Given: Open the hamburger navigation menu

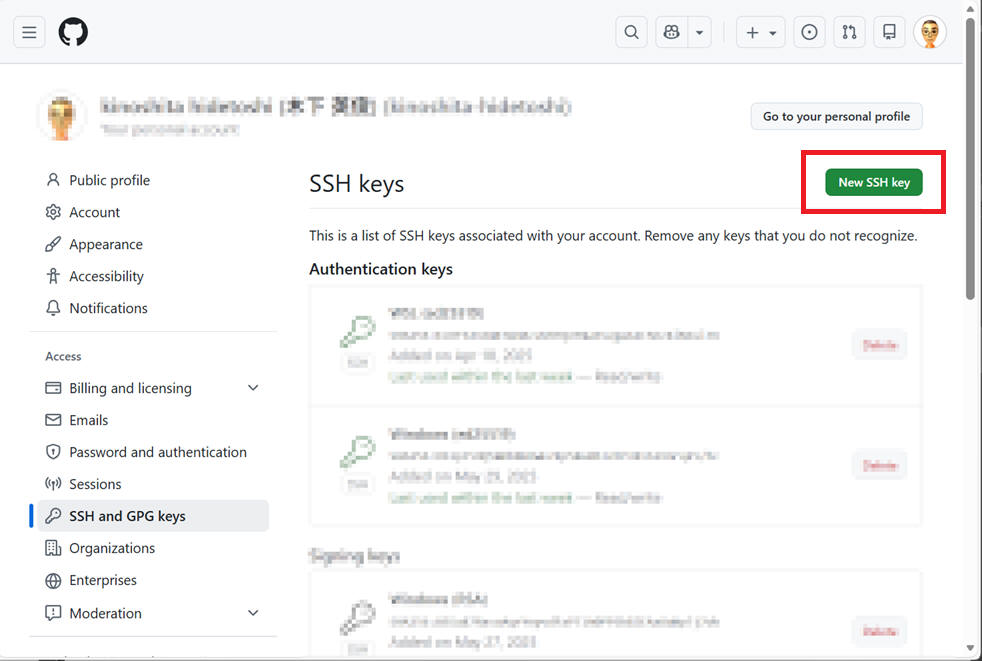Looking at the screenshot, I should pyautogui.click(x=29, y=32).
